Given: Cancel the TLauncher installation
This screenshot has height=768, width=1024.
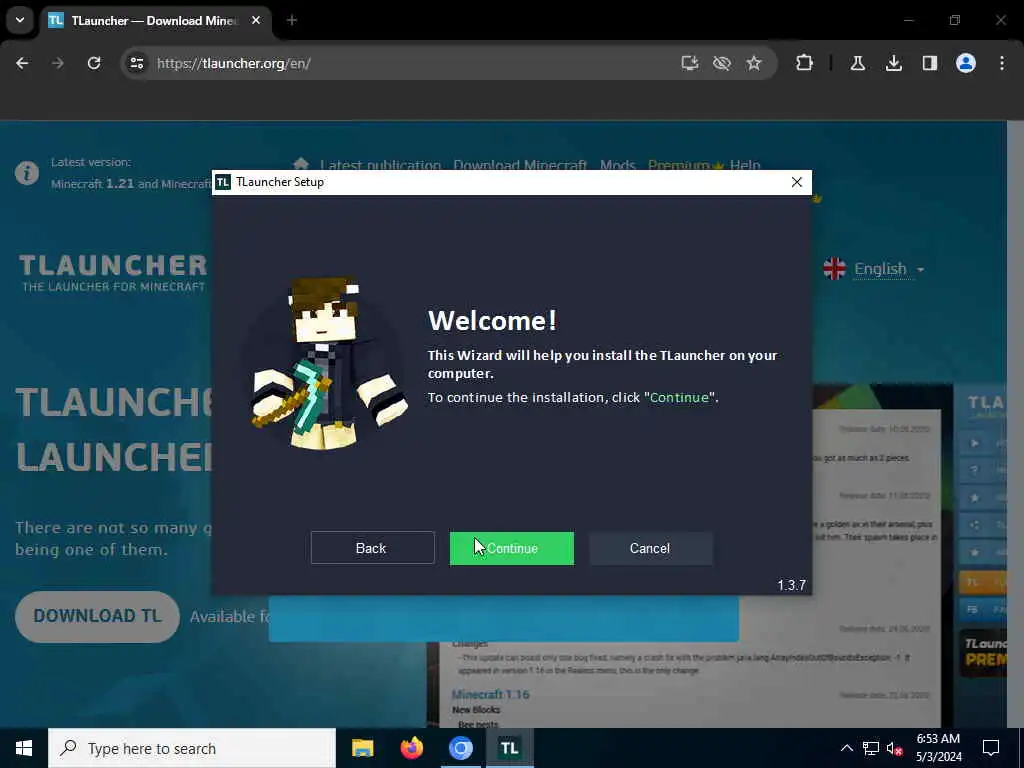Looking at the screenshot, I should (x=650, y=548).
